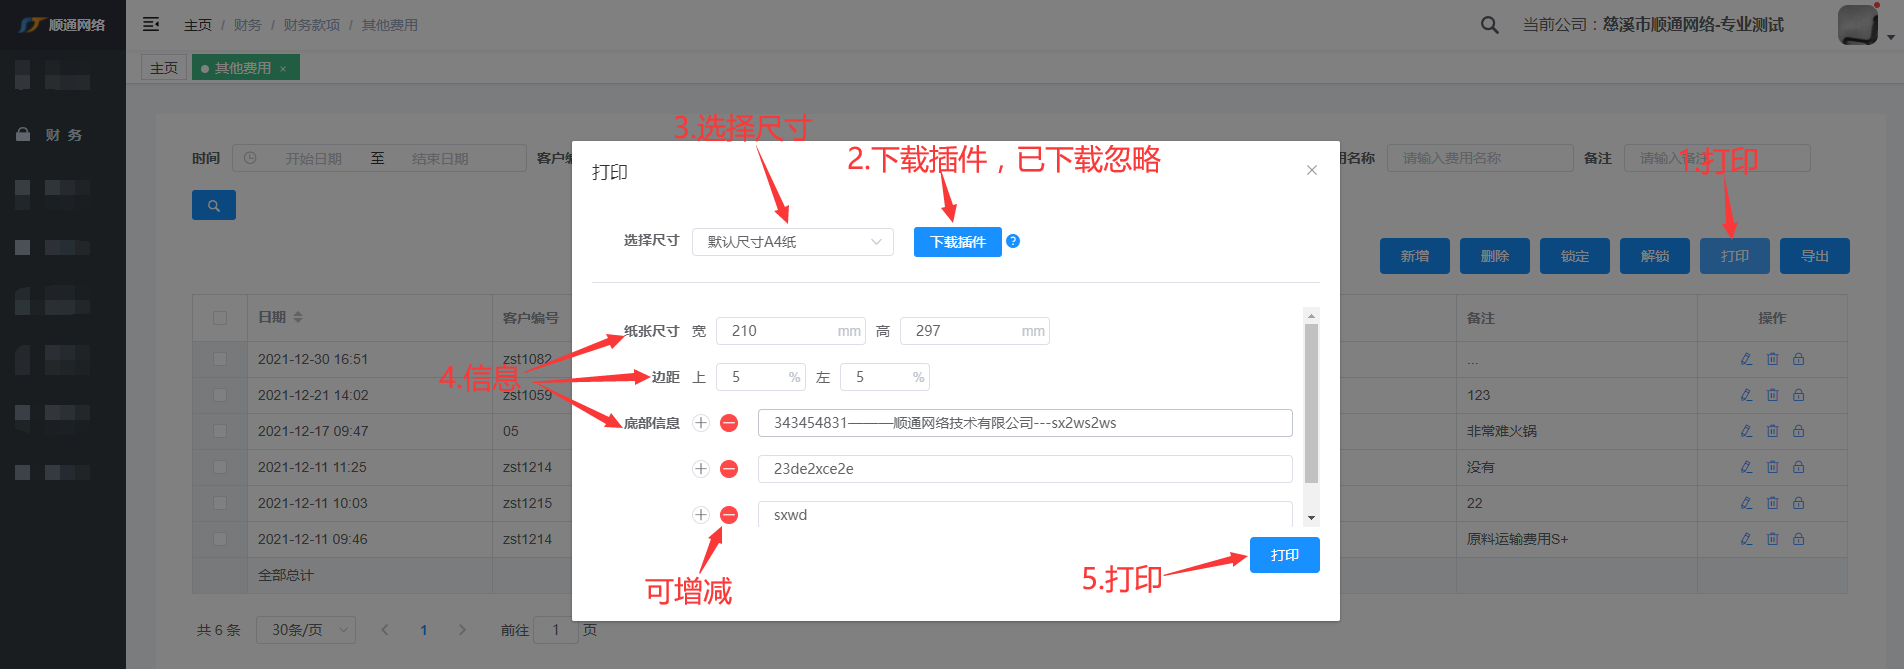
Task: Click the search magnifier icon in header
Action: tap(1489, 25)
